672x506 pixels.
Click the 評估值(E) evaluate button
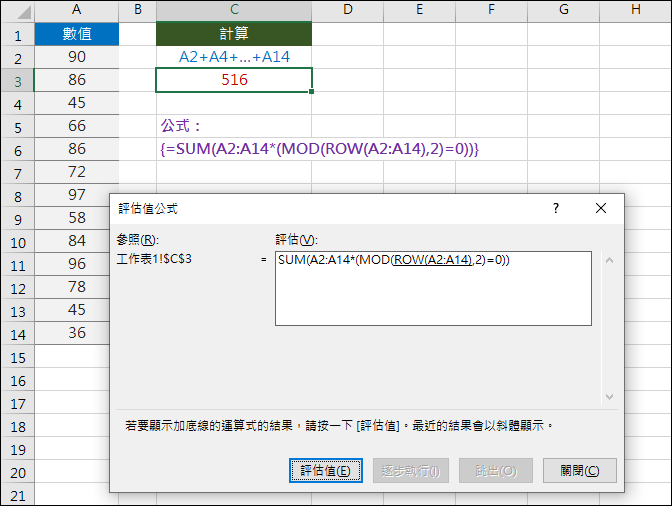(326, 470)
